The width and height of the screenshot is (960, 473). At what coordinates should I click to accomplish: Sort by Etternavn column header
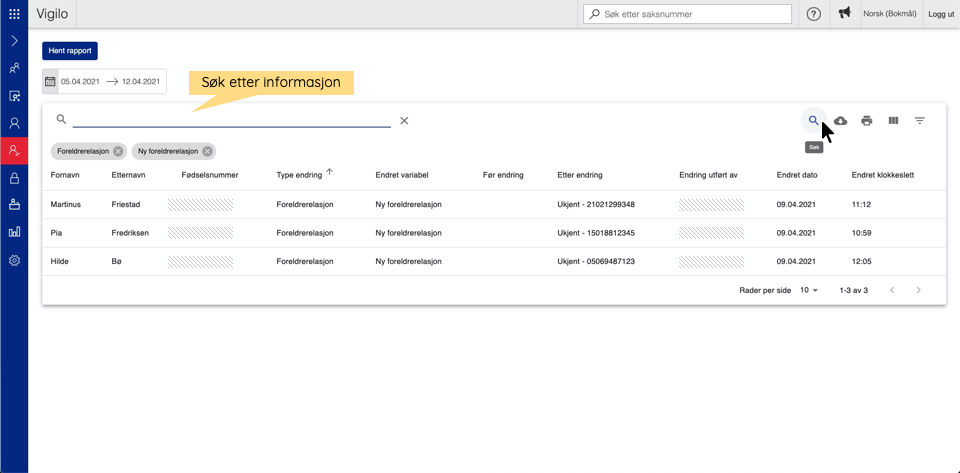point(129,175)
